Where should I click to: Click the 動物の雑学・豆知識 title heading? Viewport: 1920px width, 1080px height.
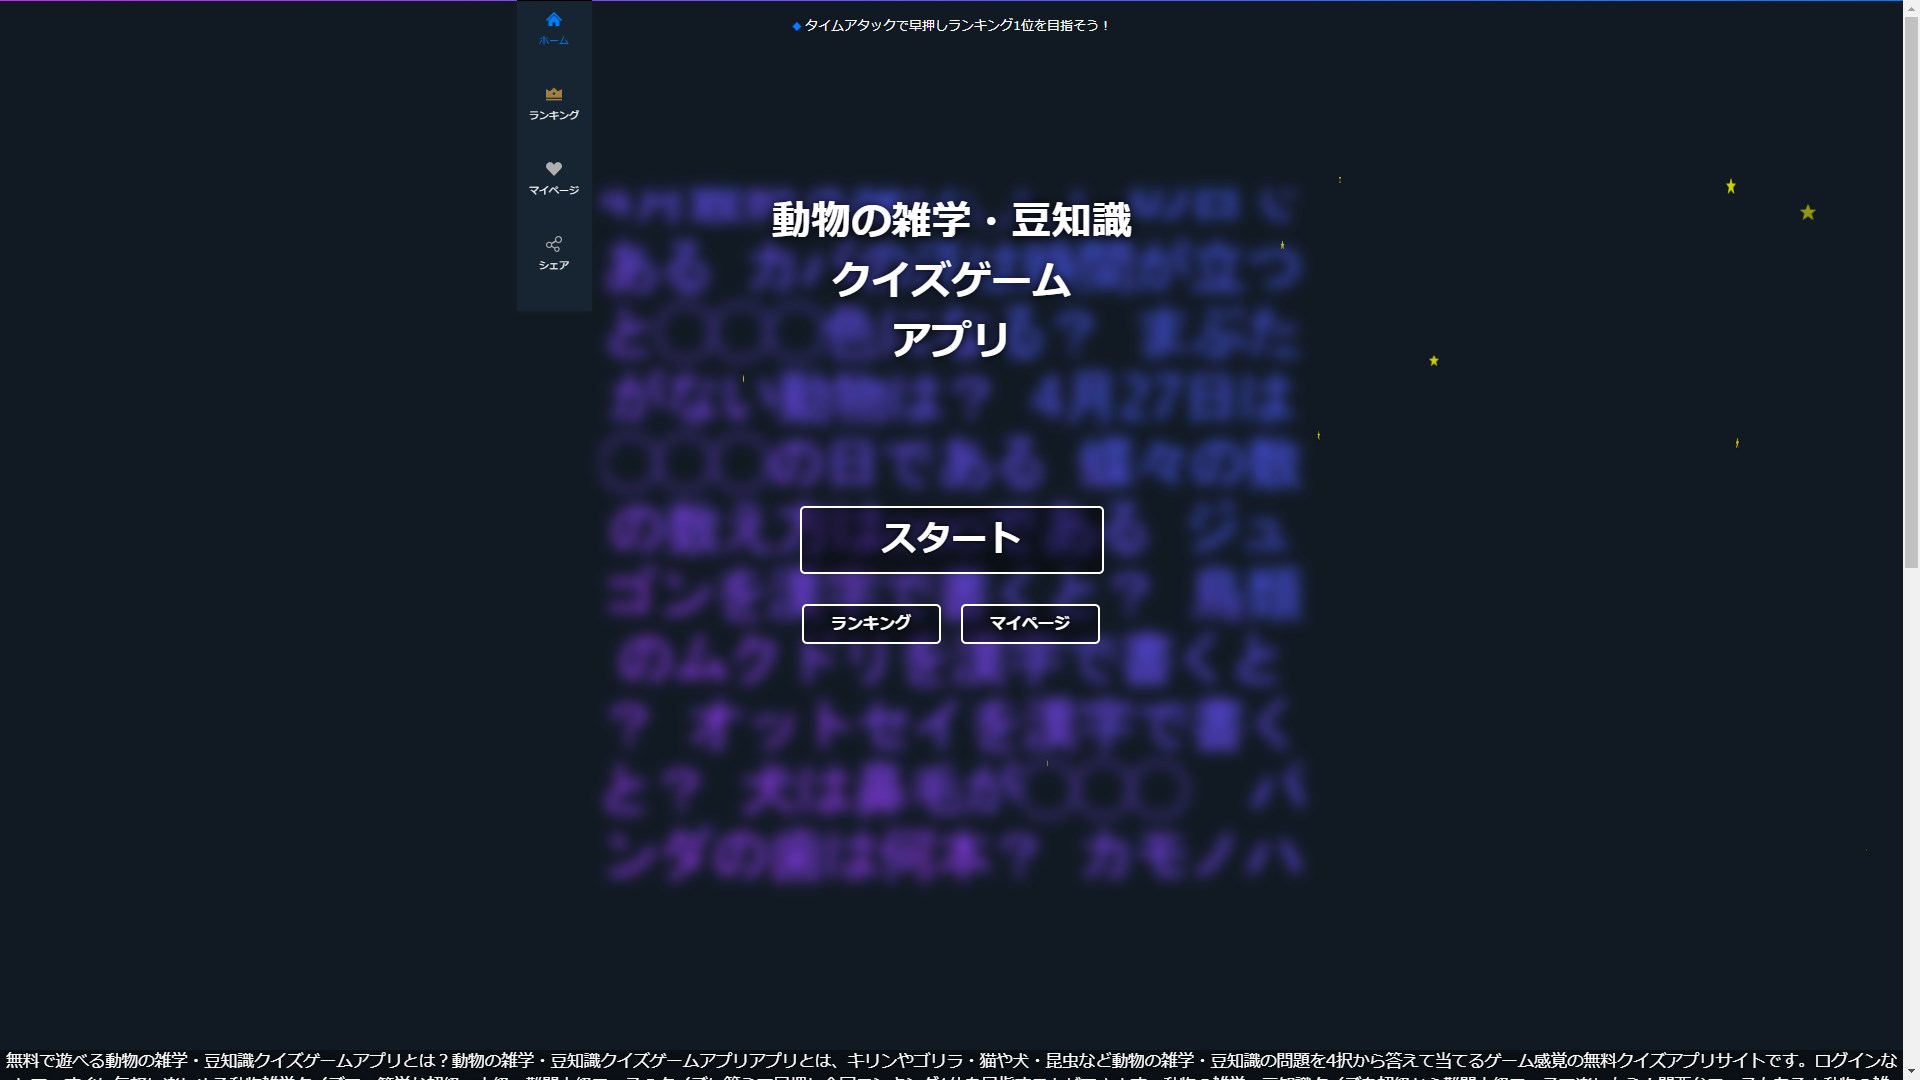[x=950, y=220]
